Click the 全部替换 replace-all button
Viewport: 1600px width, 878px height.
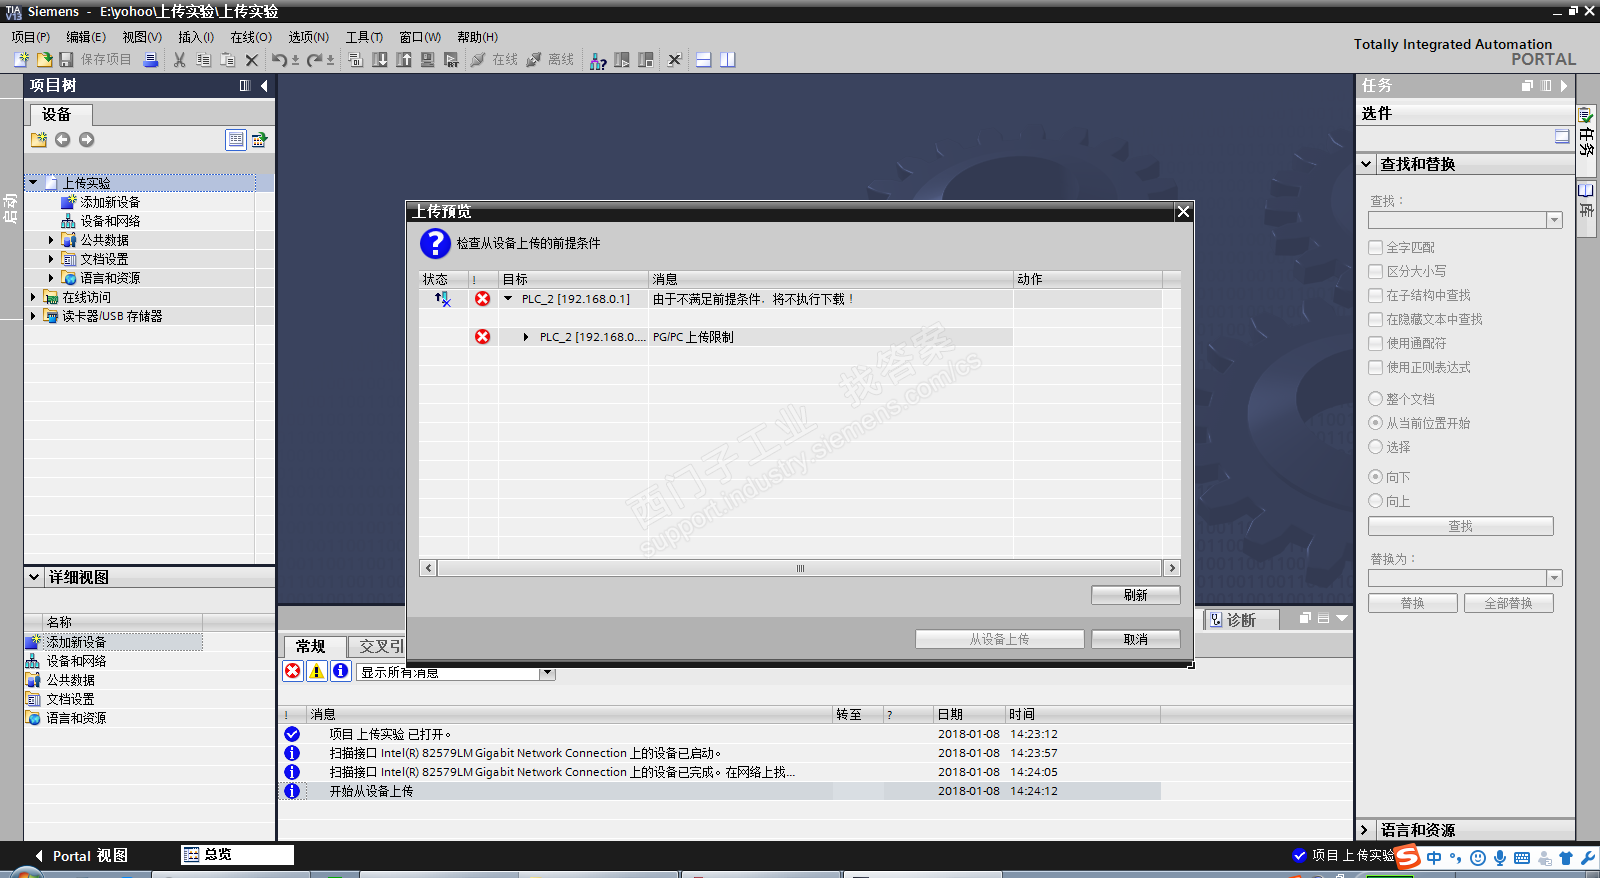pos(1509,603)
